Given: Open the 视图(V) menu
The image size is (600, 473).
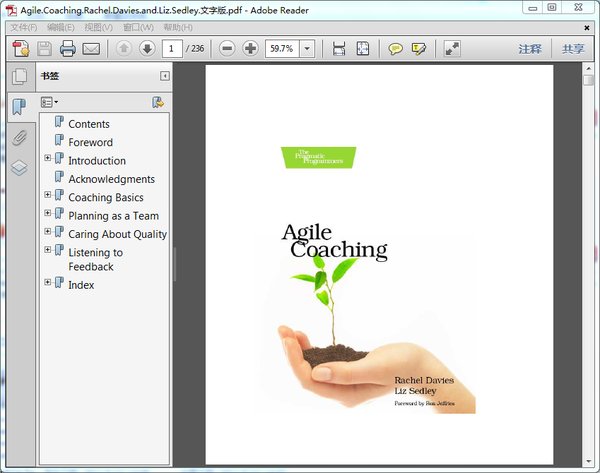Looking at the screenshot, I should [98, 28].
